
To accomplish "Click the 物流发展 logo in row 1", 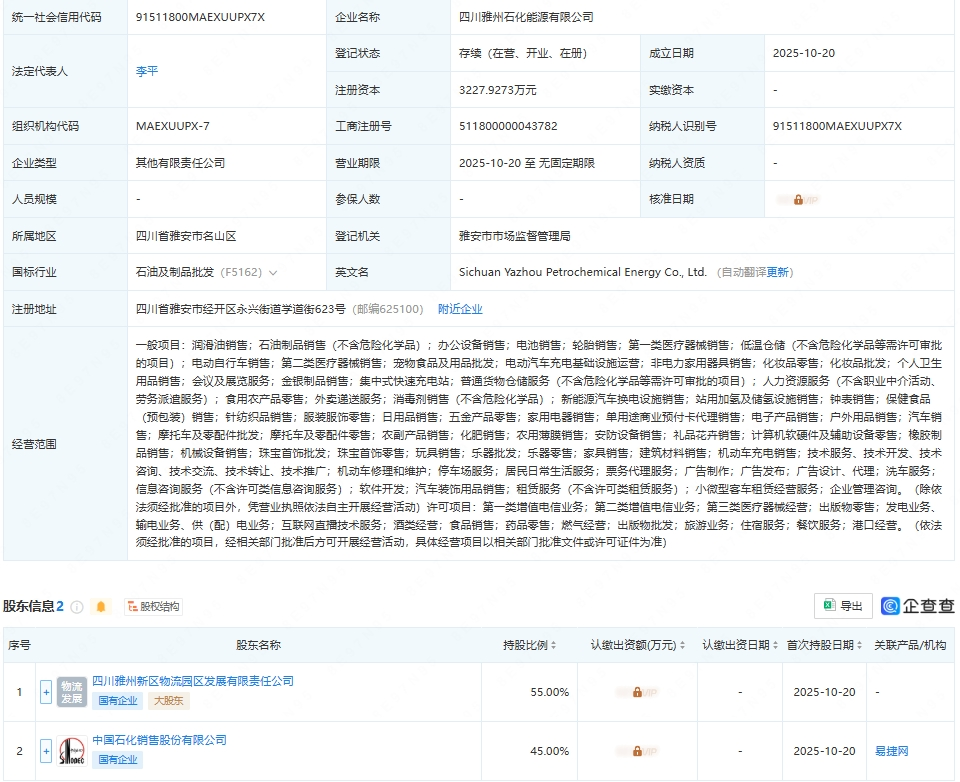I will [72, 692].
